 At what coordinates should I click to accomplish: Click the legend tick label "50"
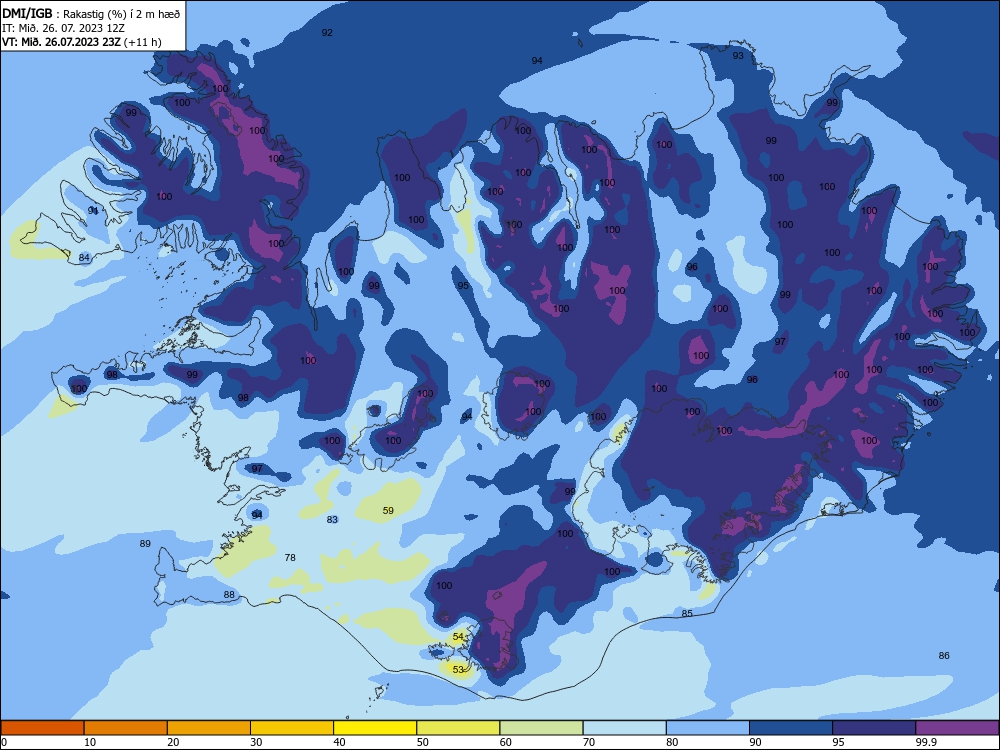coord(423,742)
